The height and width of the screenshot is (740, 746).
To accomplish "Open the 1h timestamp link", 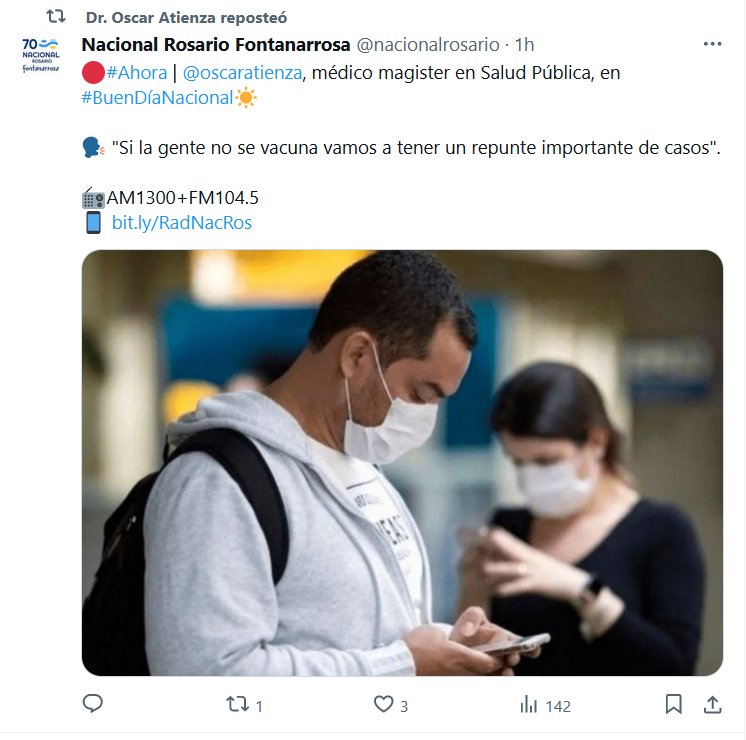I will coord(525,45).
